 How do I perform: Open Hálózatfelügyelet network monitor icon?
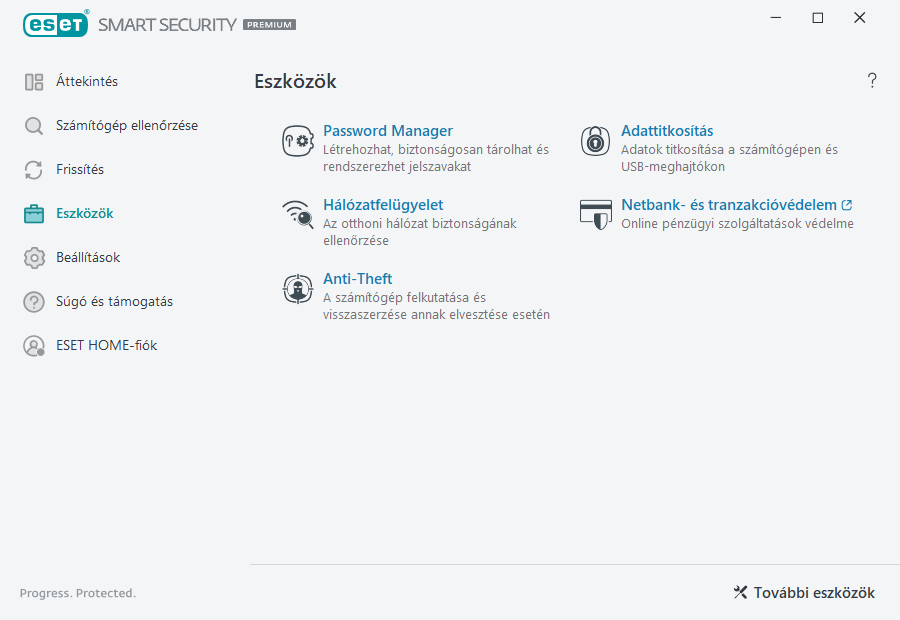297,214
